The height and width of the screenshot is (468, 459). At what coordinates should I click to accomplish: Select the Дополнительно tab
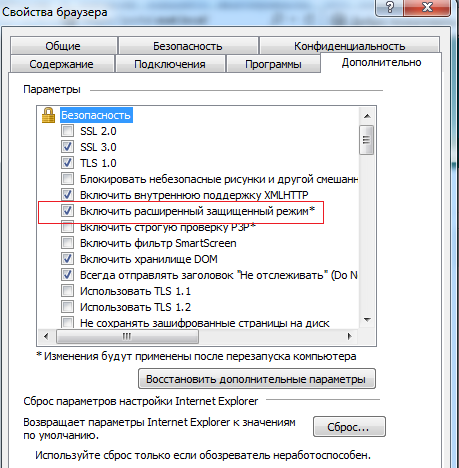[x=381, y=62]
